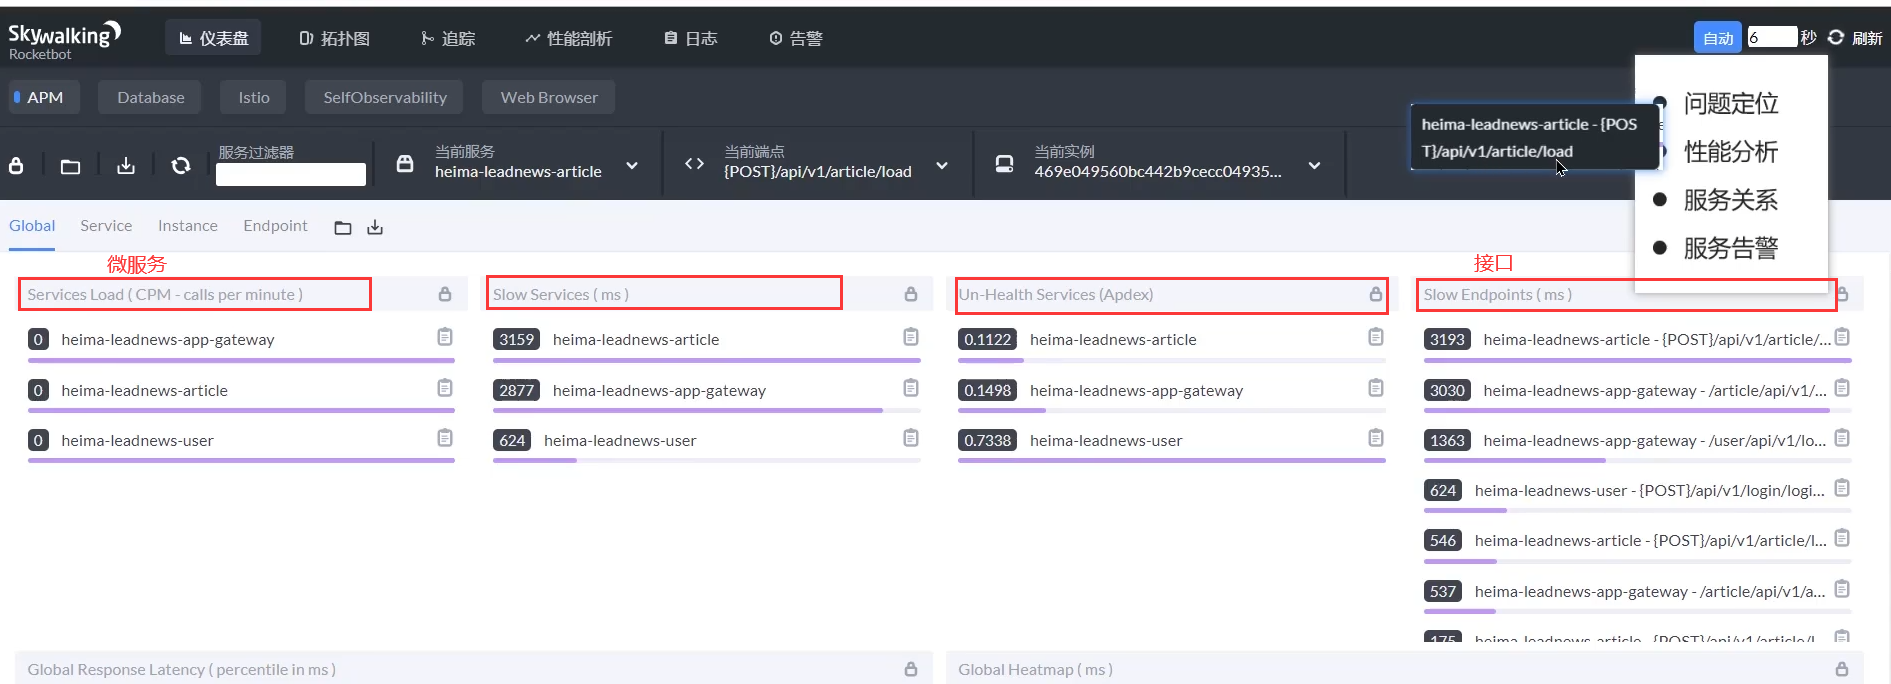Click the reload dashboard circular arrows icon
The image size is (1891, 684).
click(181, 166)
